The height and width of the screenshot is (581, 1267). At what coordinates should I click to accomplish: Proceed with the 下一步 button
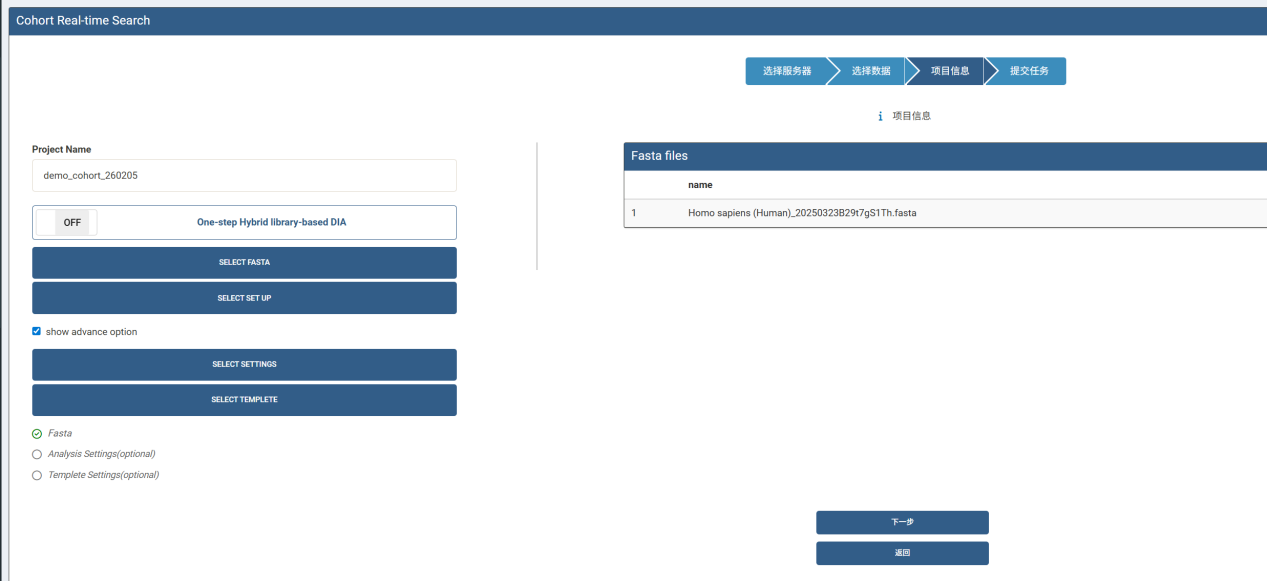tap(902, 522)
